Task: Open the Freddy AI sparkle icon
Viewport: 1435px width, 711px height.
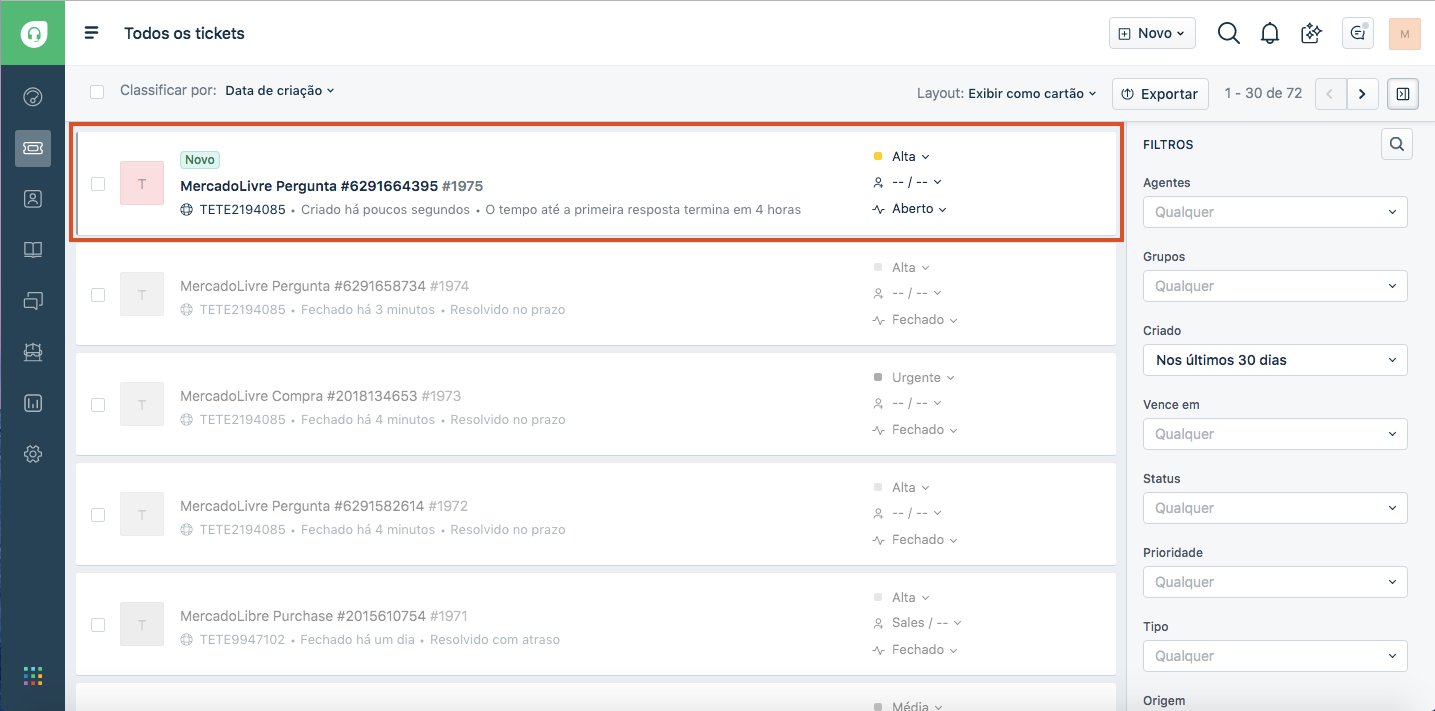Action: (1311, 33)
